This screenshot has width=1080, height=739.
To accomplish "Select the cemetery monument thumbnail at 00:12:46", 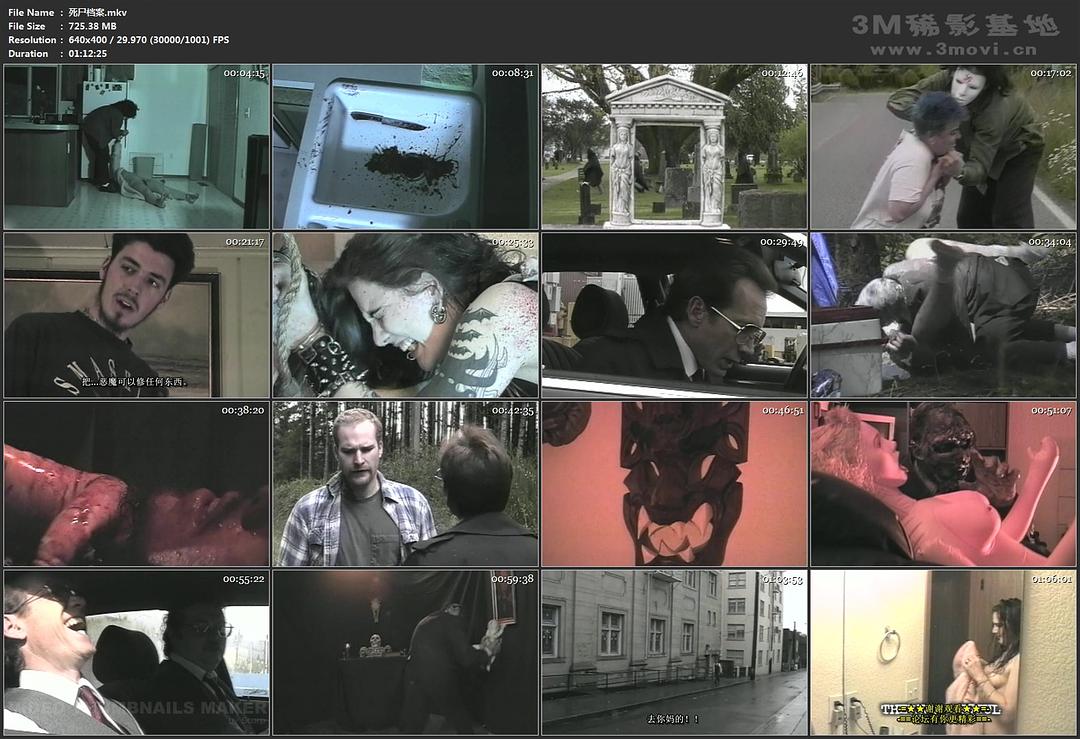I will click(x=674, y=147).
